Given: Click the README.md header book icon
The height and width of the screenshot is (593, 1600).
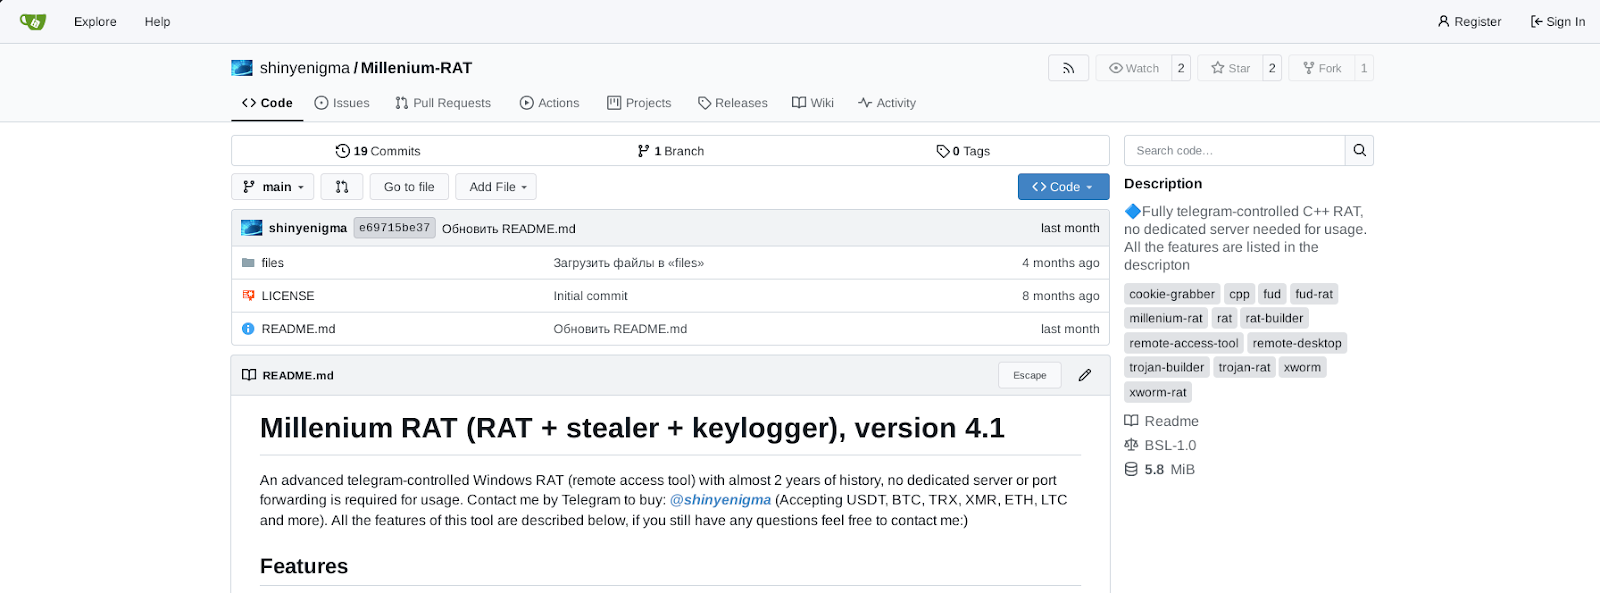Looking at the screenshot, I should 249,375.
